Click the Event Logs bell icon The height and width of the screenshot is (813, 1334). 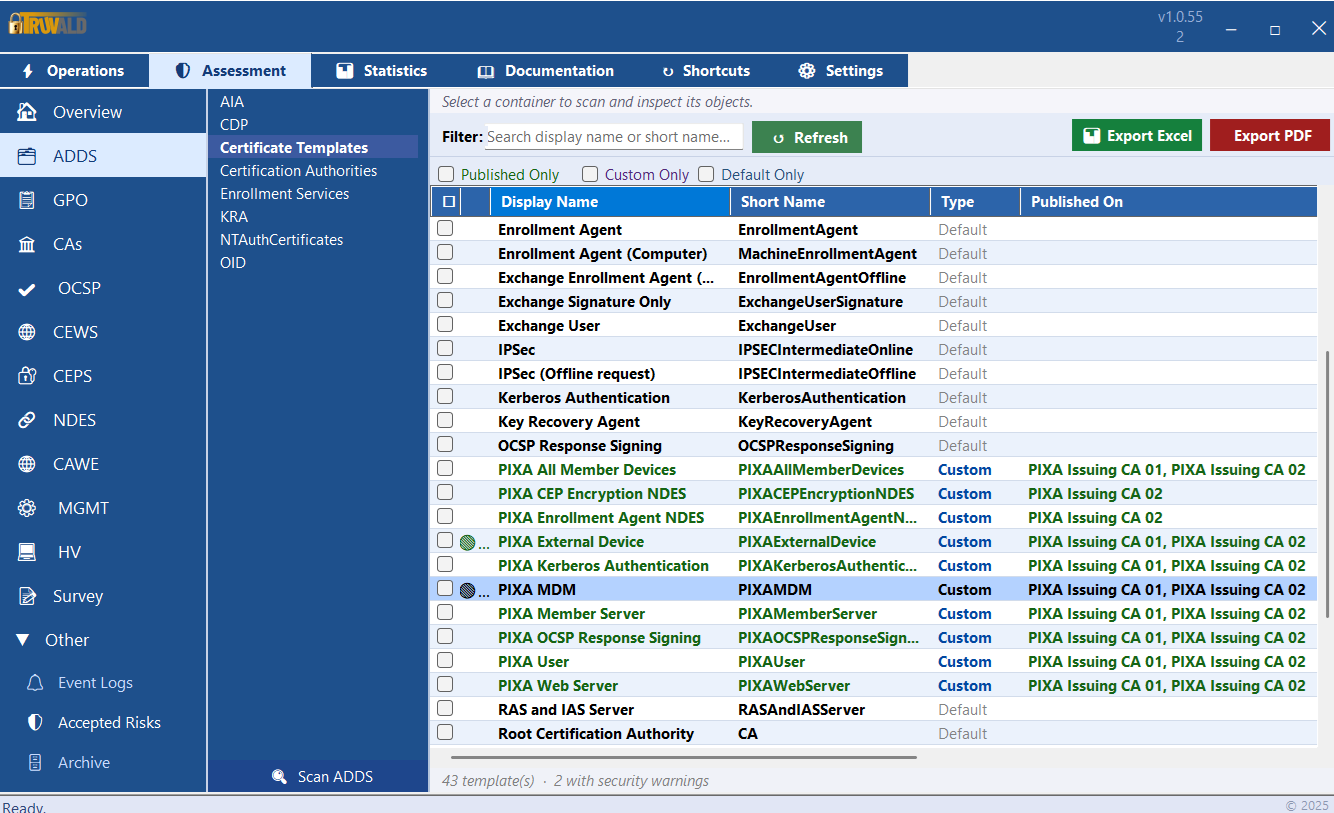pos(35,683)
